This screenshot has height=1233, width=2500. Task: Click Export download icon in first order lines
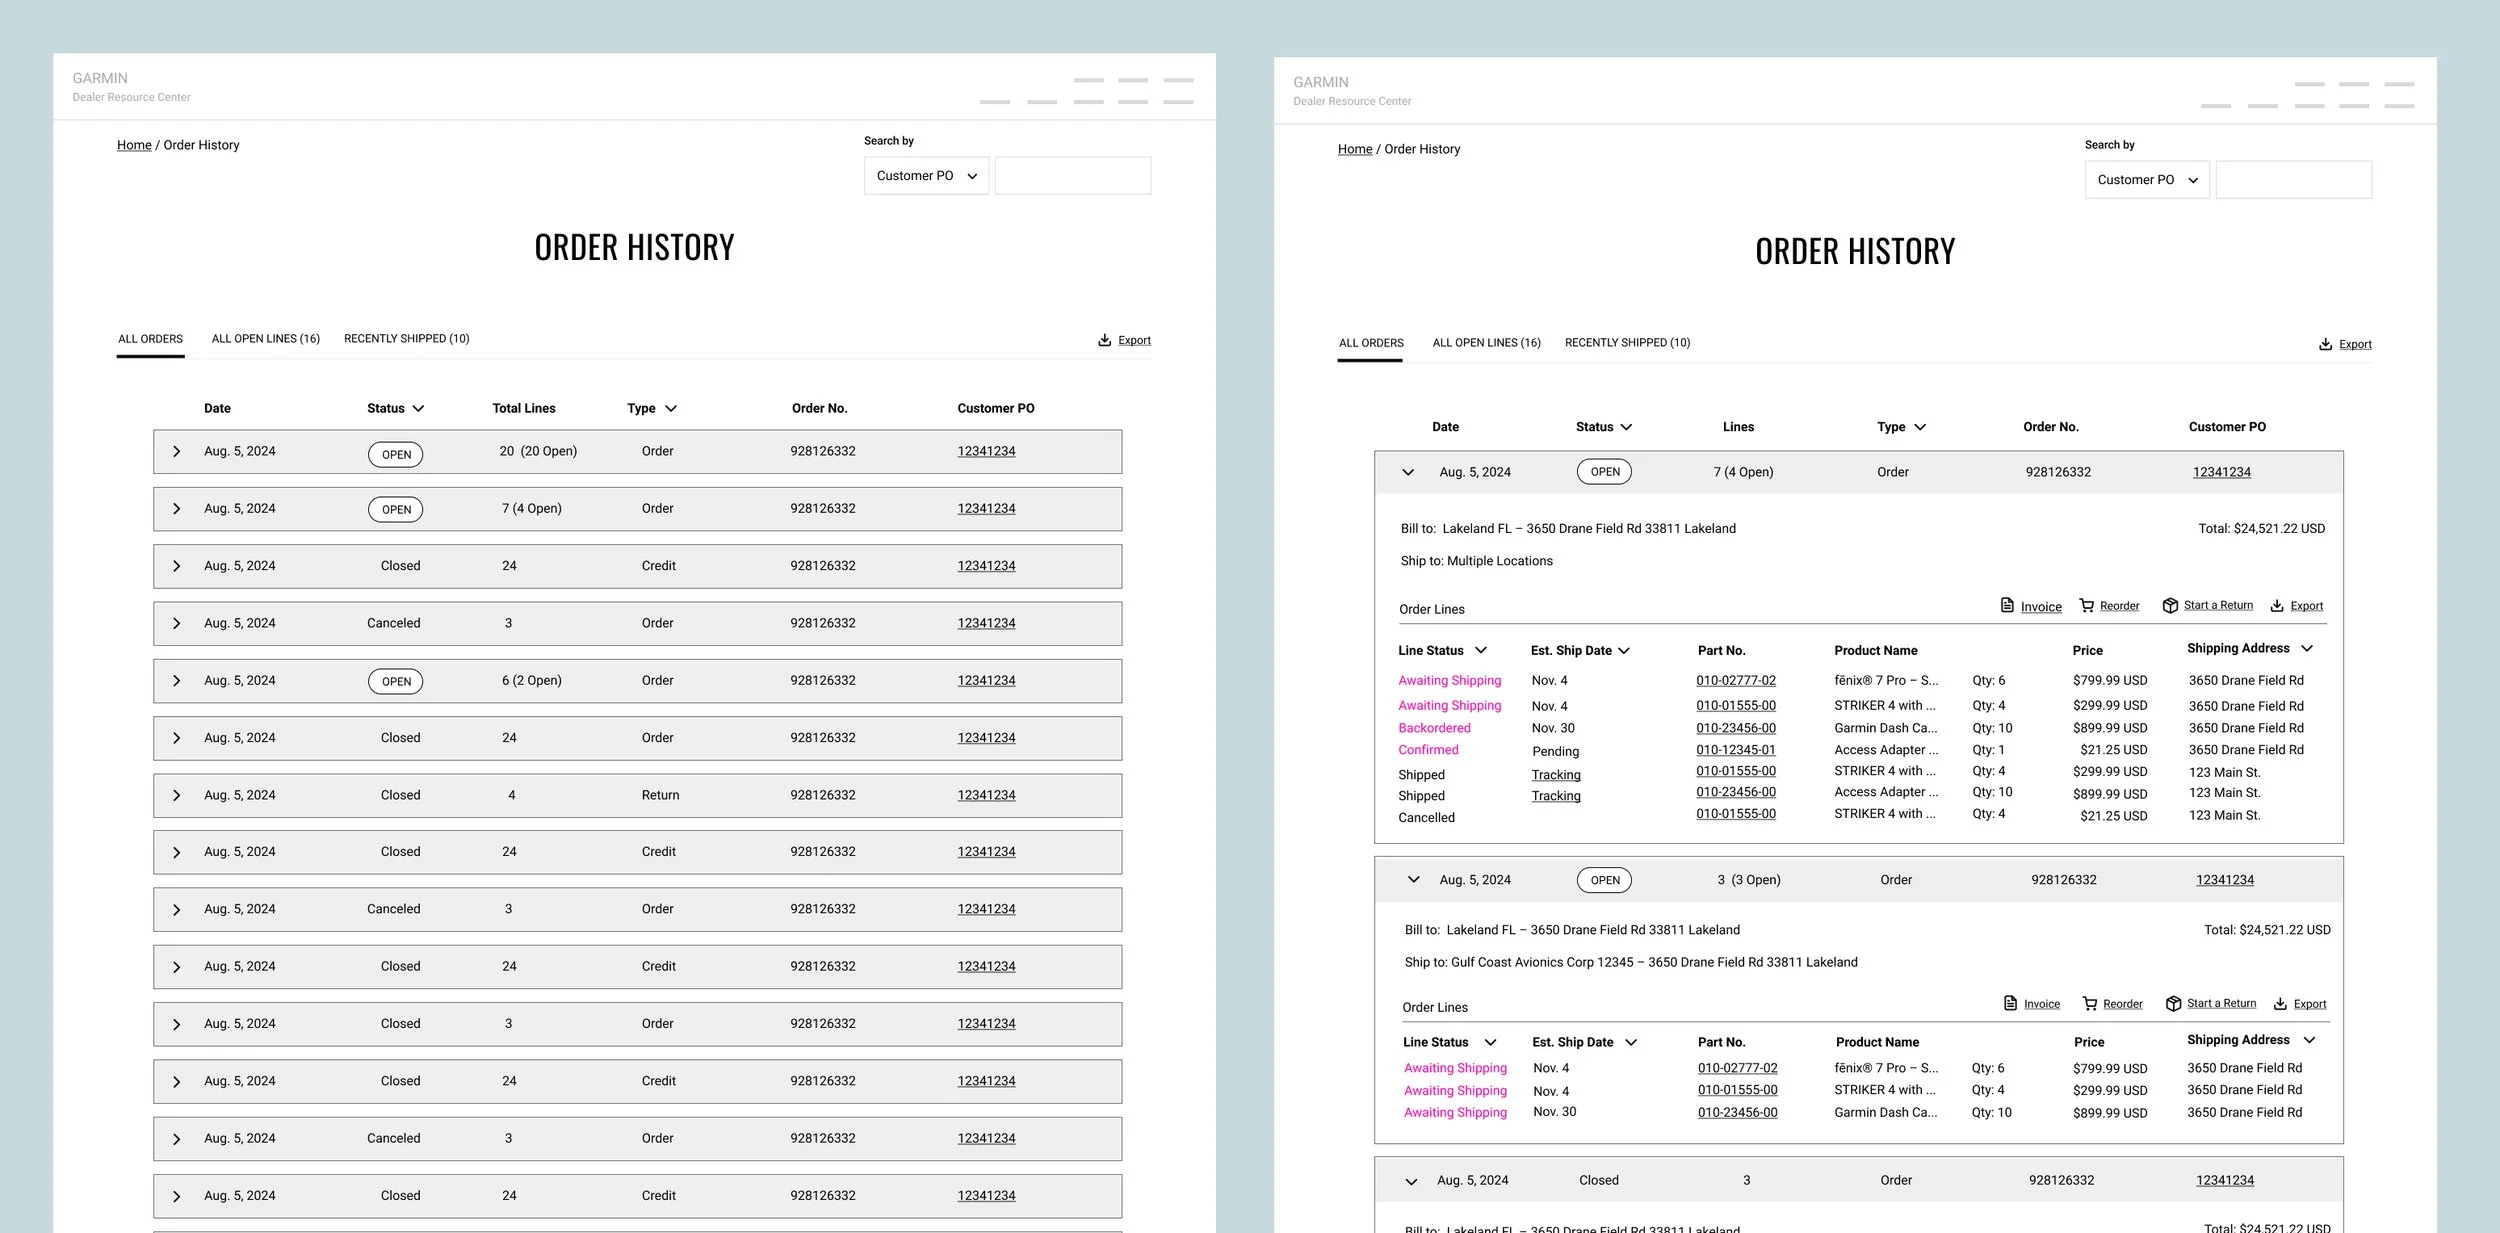tap(2277, 605)
